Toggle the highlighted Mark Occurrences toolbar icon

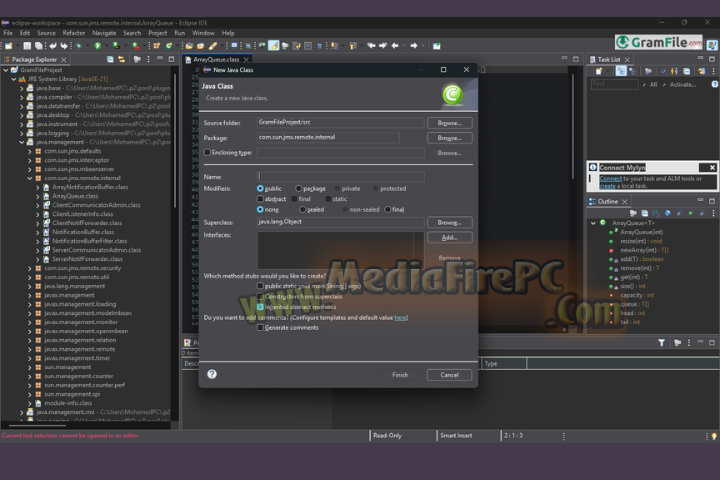[273, 46]
